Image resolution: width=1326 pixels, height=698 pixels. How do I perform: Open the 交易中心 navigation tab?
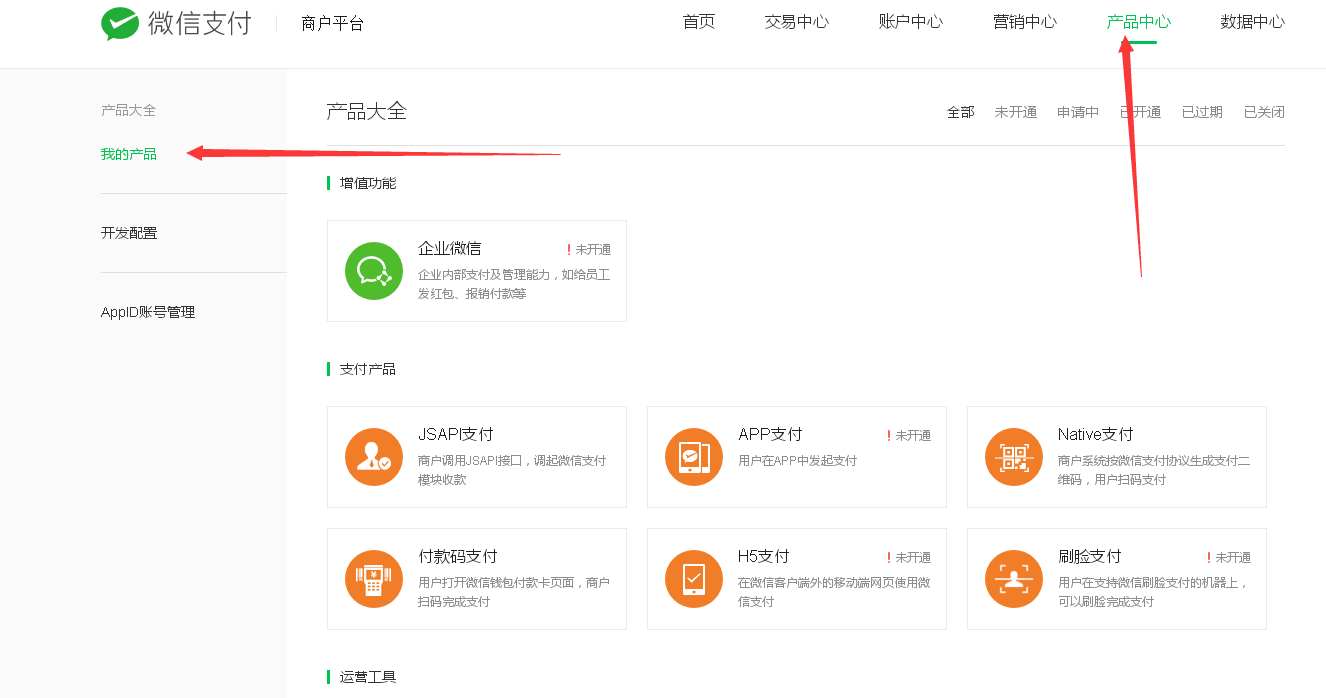tap(797, 22)
